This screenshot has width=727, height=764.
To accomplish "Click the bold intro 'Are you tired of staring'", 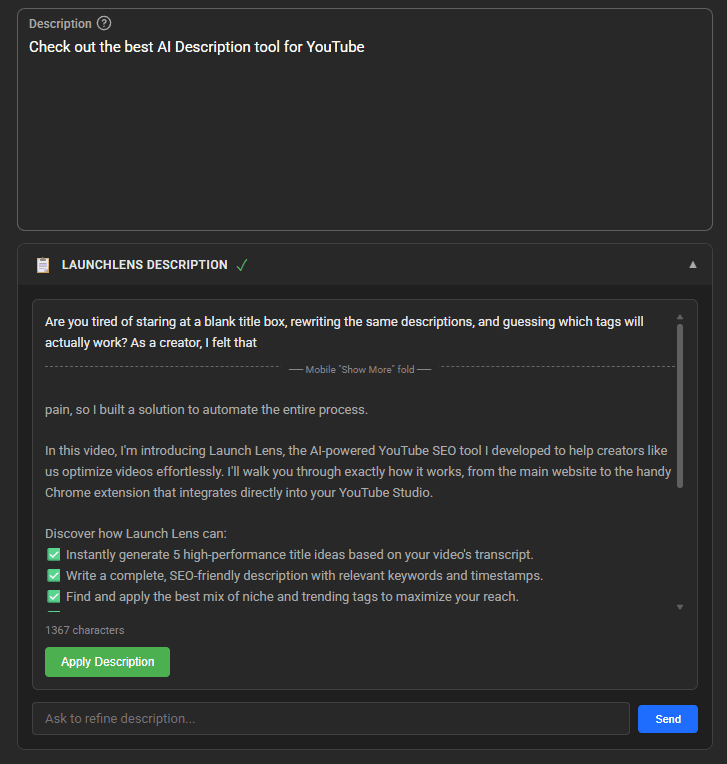I will pyautogui.click(x=344, y=332).
